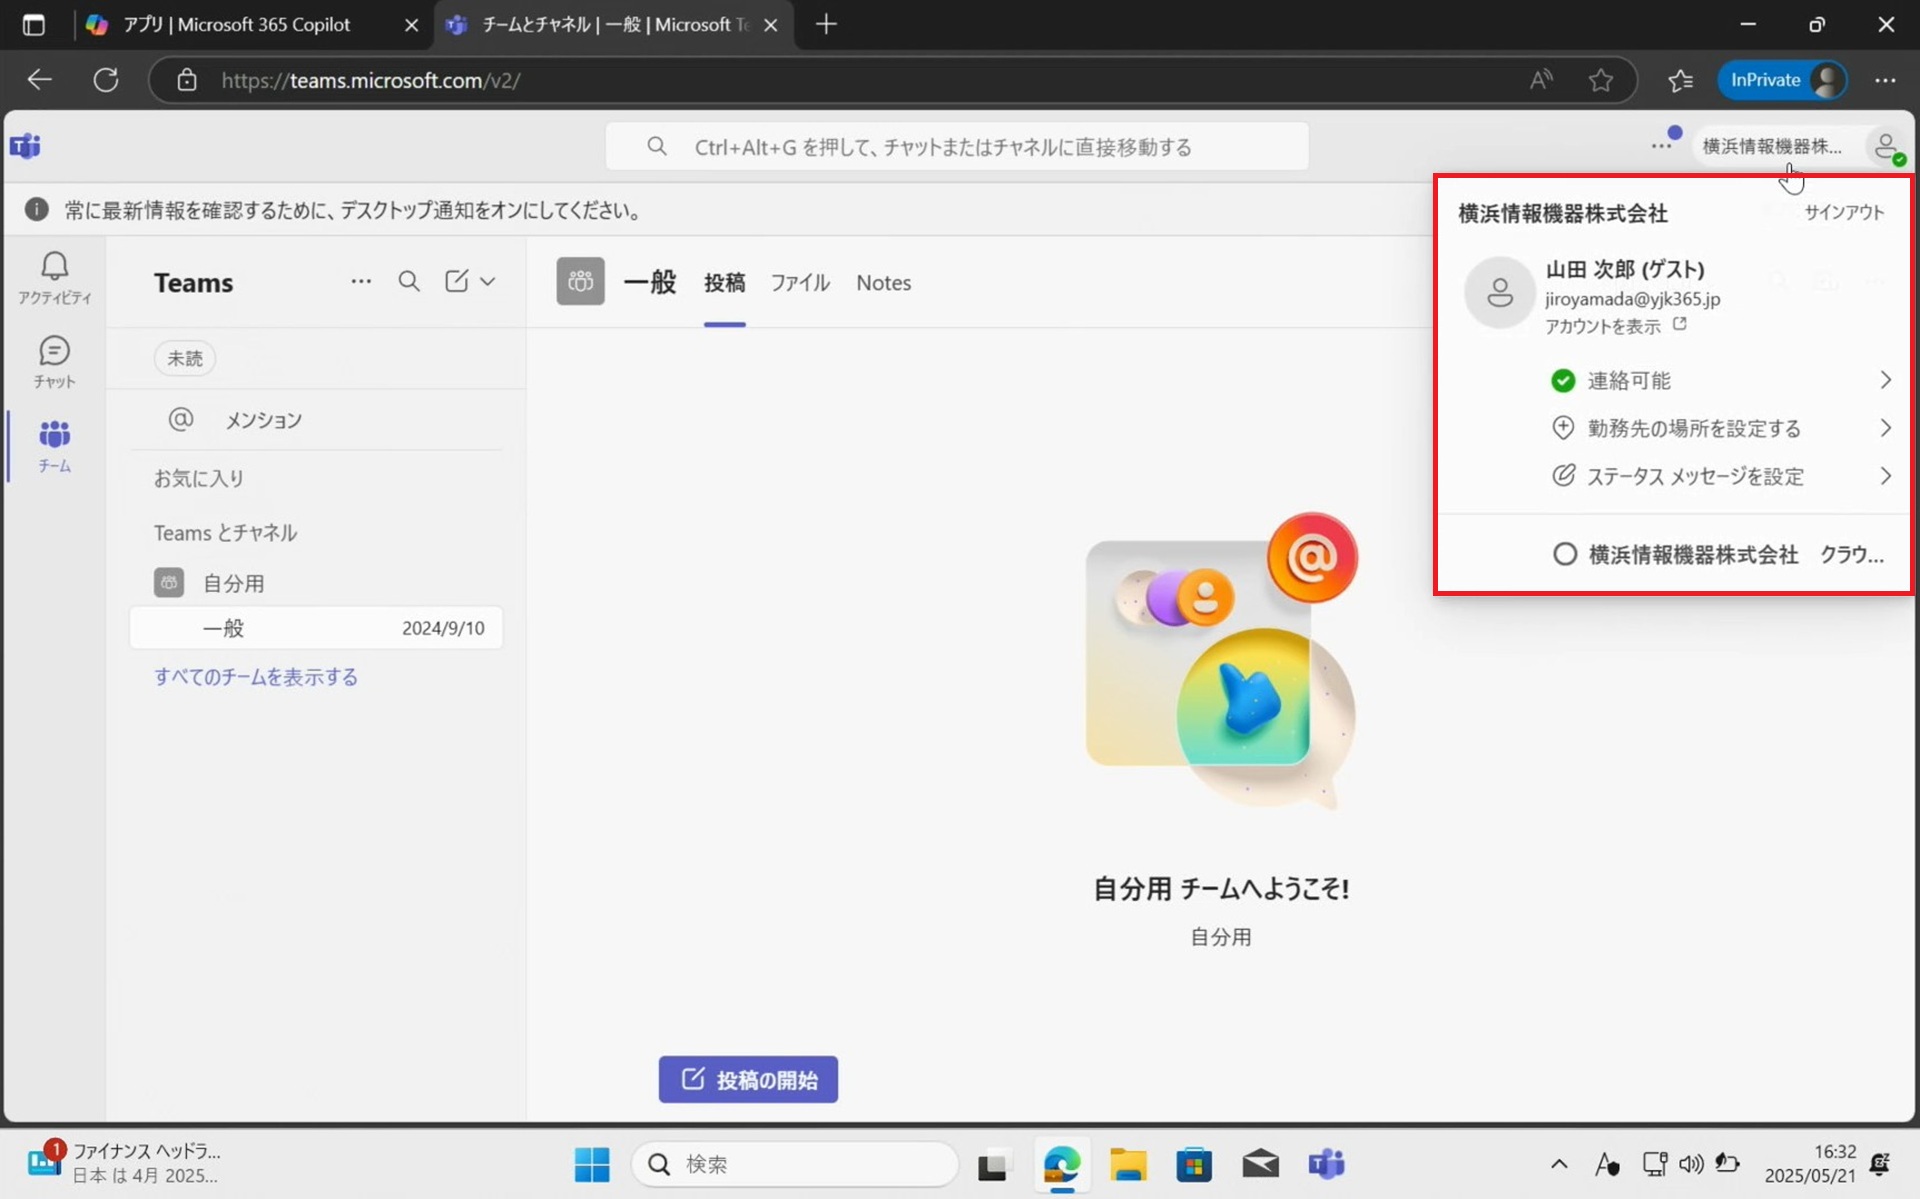Expand the 連絡可能 status chevron
This screenshot has width=1920, height=1199.
tap(1885, 380)
